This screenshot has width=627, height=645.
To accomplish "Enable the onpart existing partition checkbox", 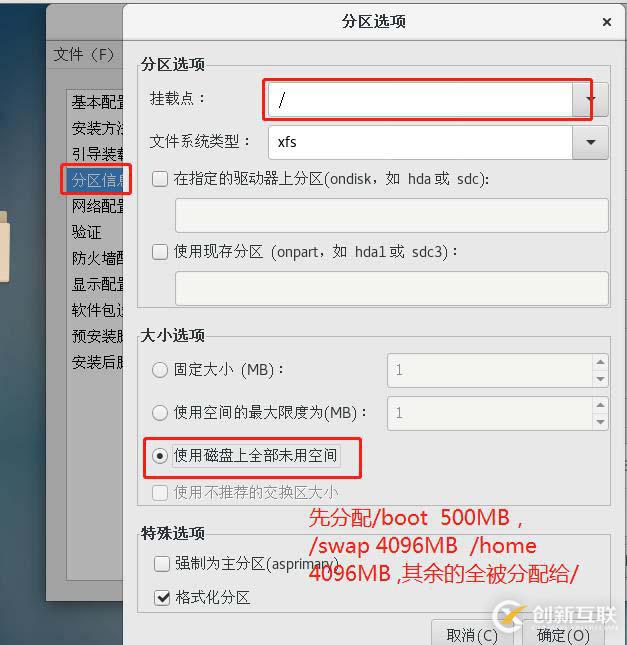I will (x=160, y=252).
